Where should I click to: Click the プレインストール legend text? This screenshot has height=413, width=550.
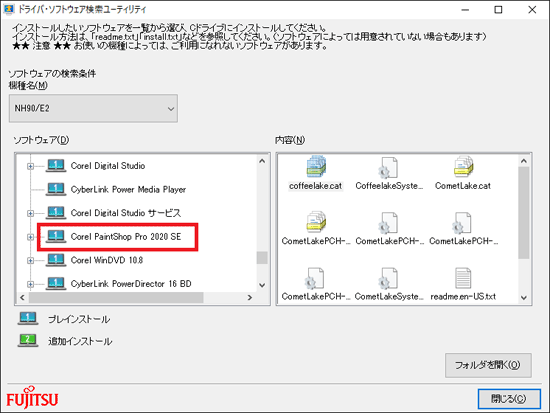79,319
